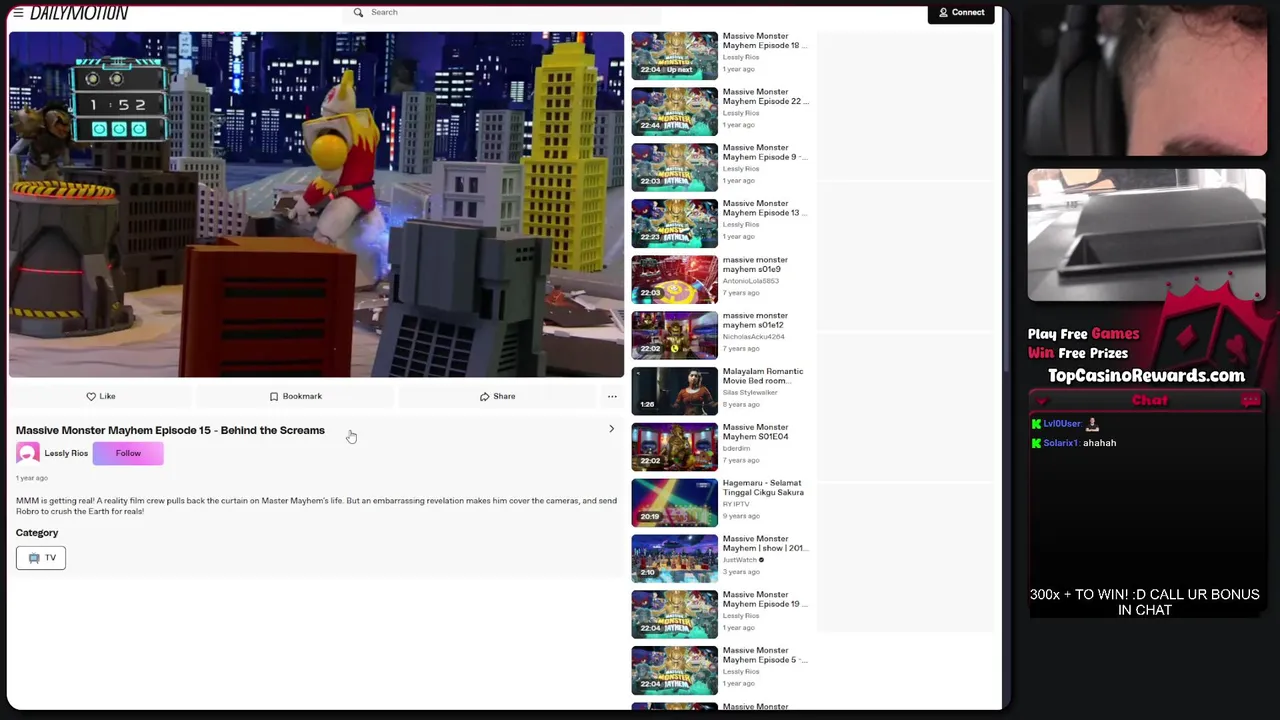Viewport: 1280px width, 720px height.
Task: Click NicholasAcku4284 uploader name
Action: pos(754,337)
